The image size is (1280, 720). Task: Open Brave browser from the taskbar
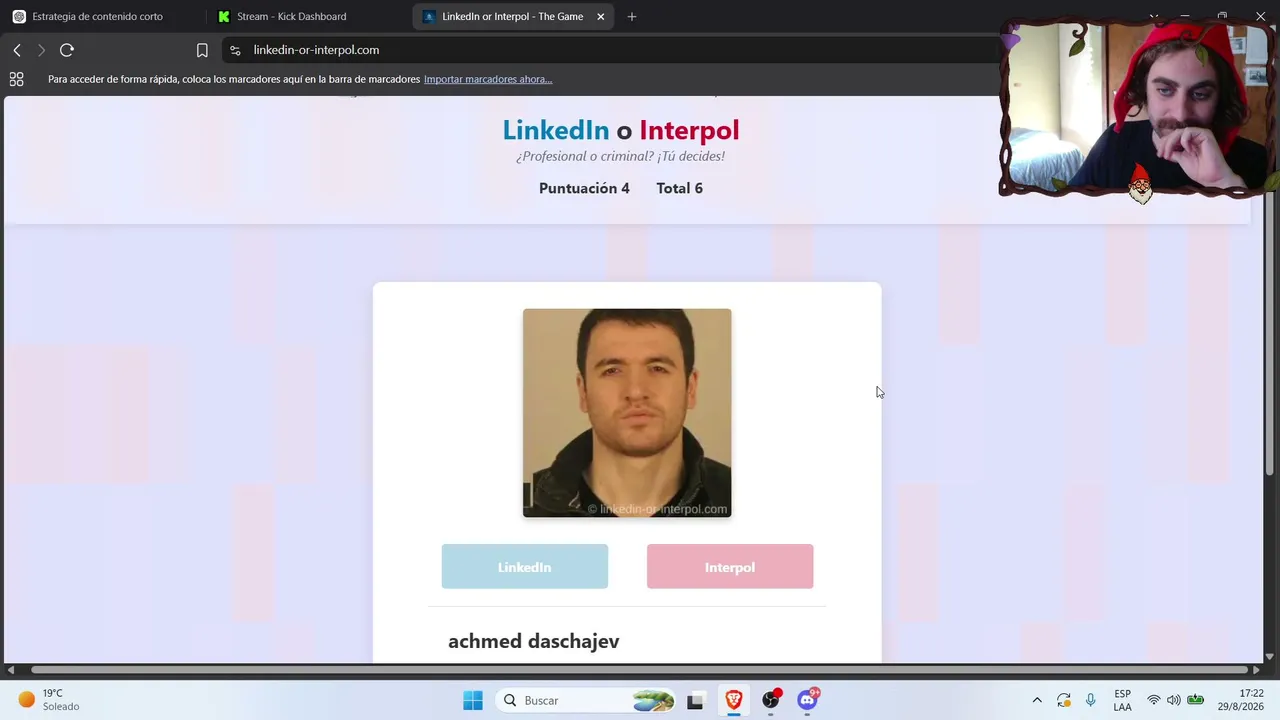pyautogui.click(x=734, y=700)
